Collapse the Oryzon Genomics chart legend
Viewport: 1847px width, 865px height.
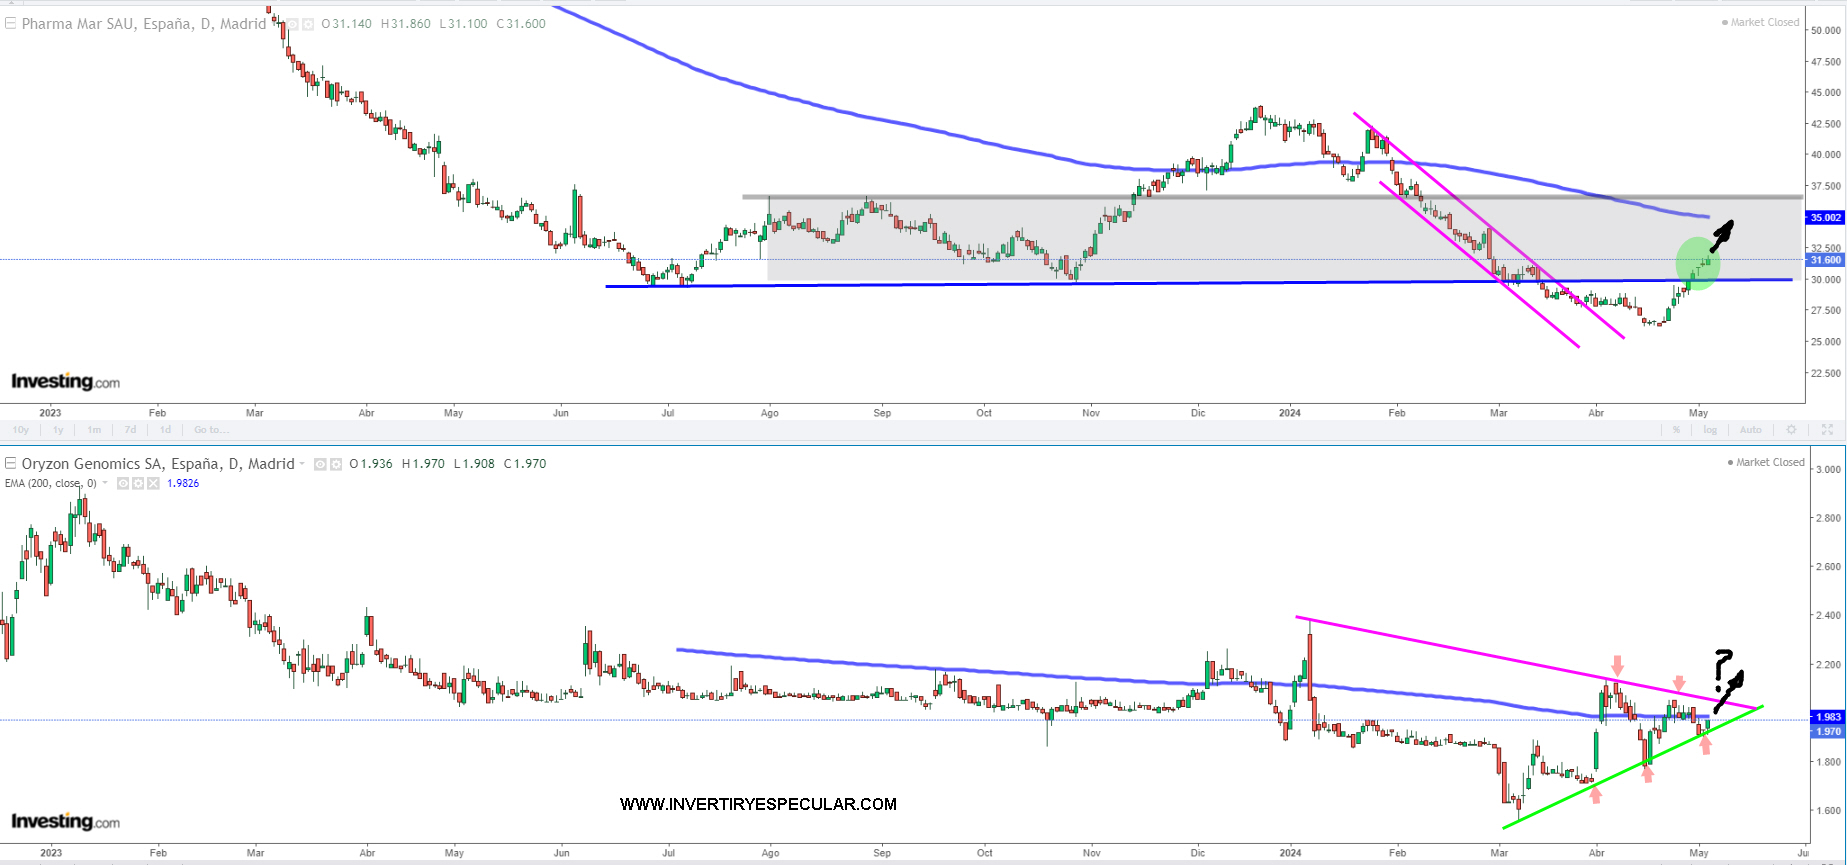pos(11,463)
